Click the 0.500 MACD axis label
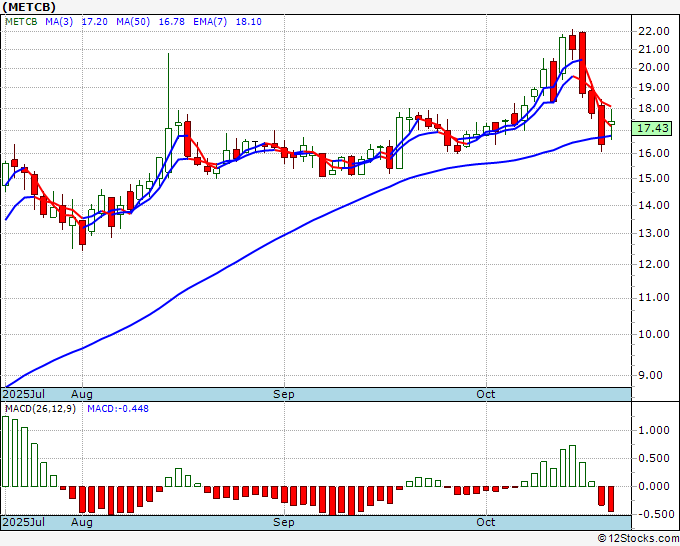The image size is (680, 546). (654, 458)
